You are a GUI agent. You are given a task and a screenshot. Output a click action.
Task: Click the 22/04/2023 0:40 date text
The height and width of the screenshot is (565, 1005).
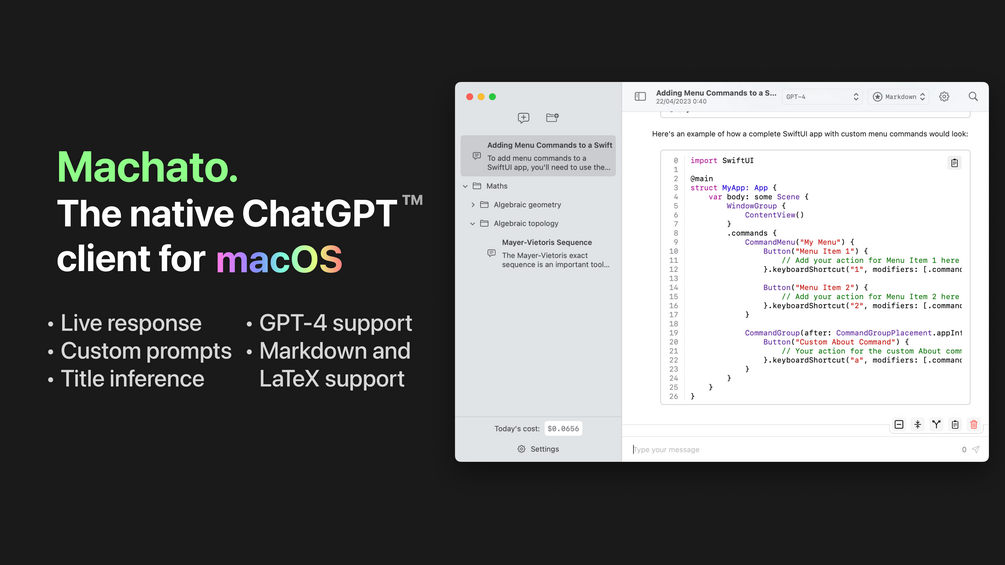pos(681,102)
